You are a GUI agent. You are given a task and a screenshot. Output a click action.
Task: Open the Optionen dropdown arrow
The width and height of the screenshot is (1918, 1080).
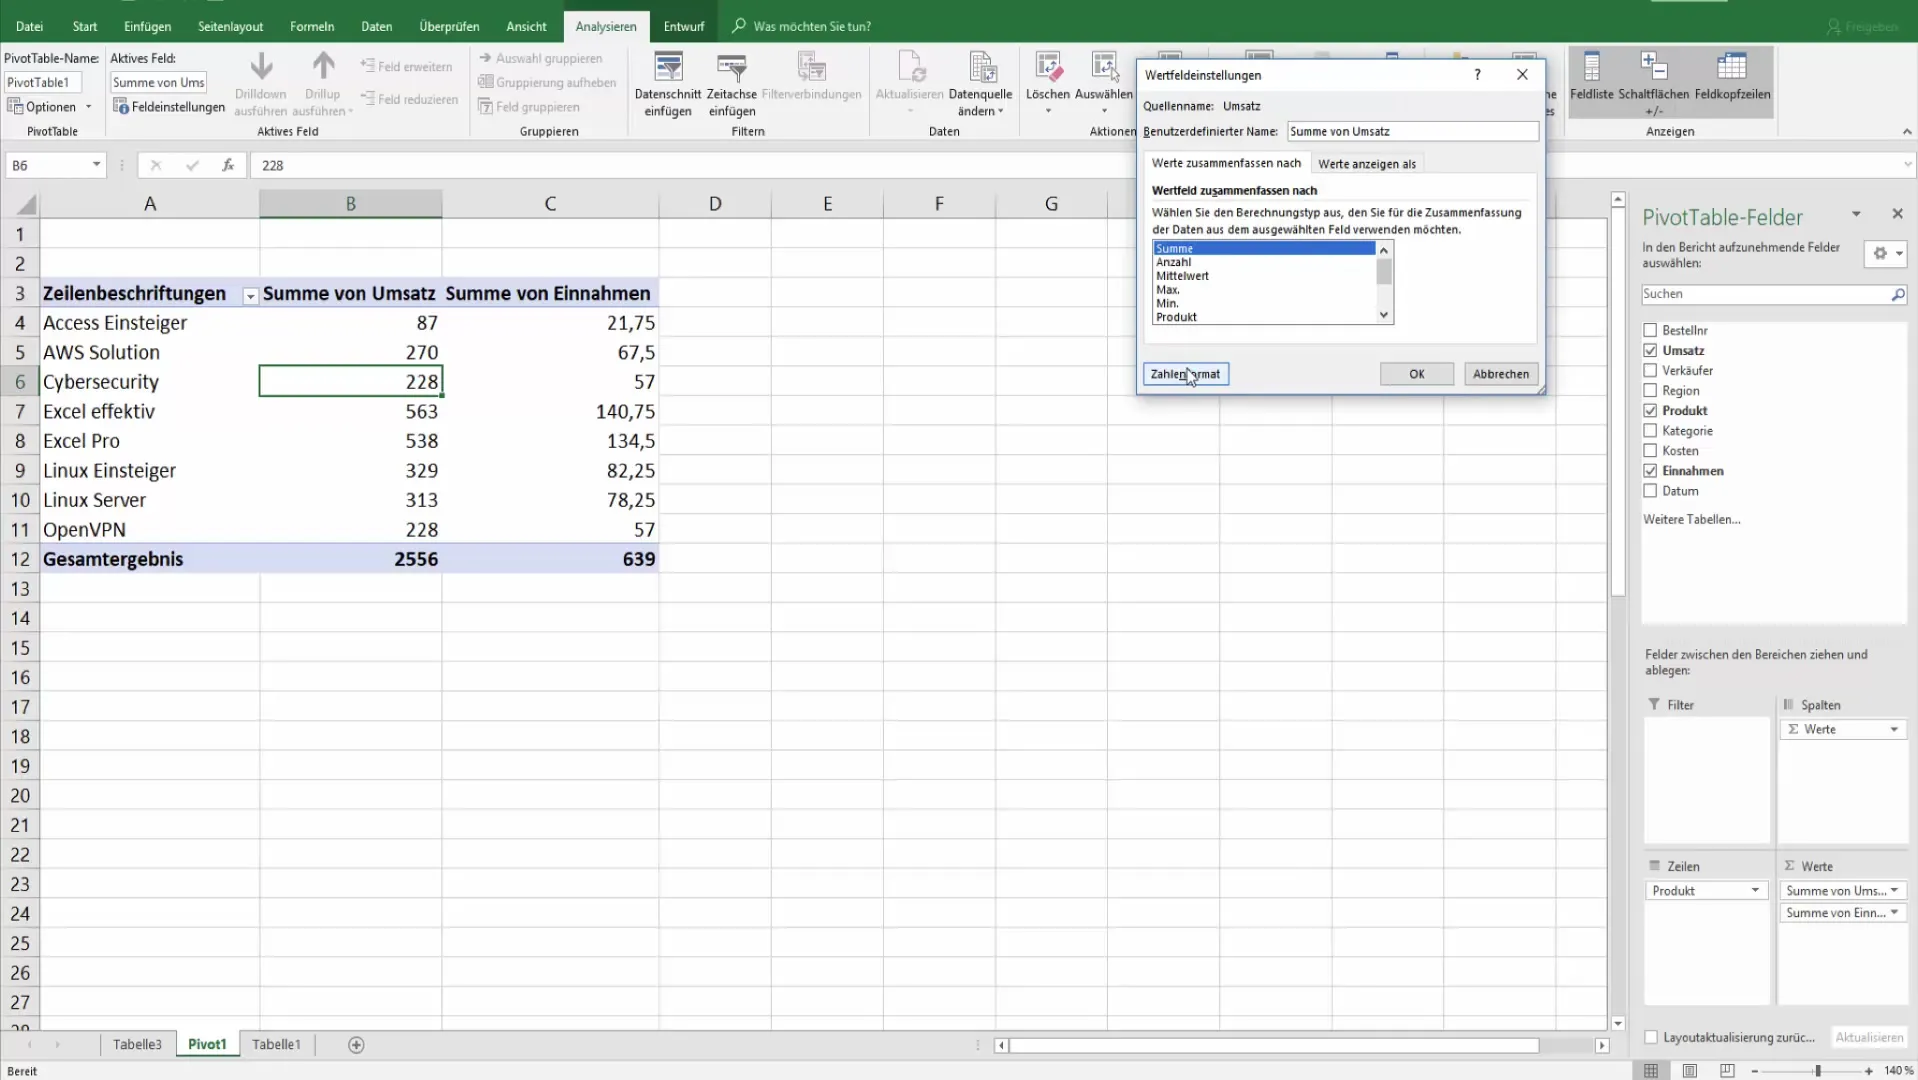(x=88, y=107)
